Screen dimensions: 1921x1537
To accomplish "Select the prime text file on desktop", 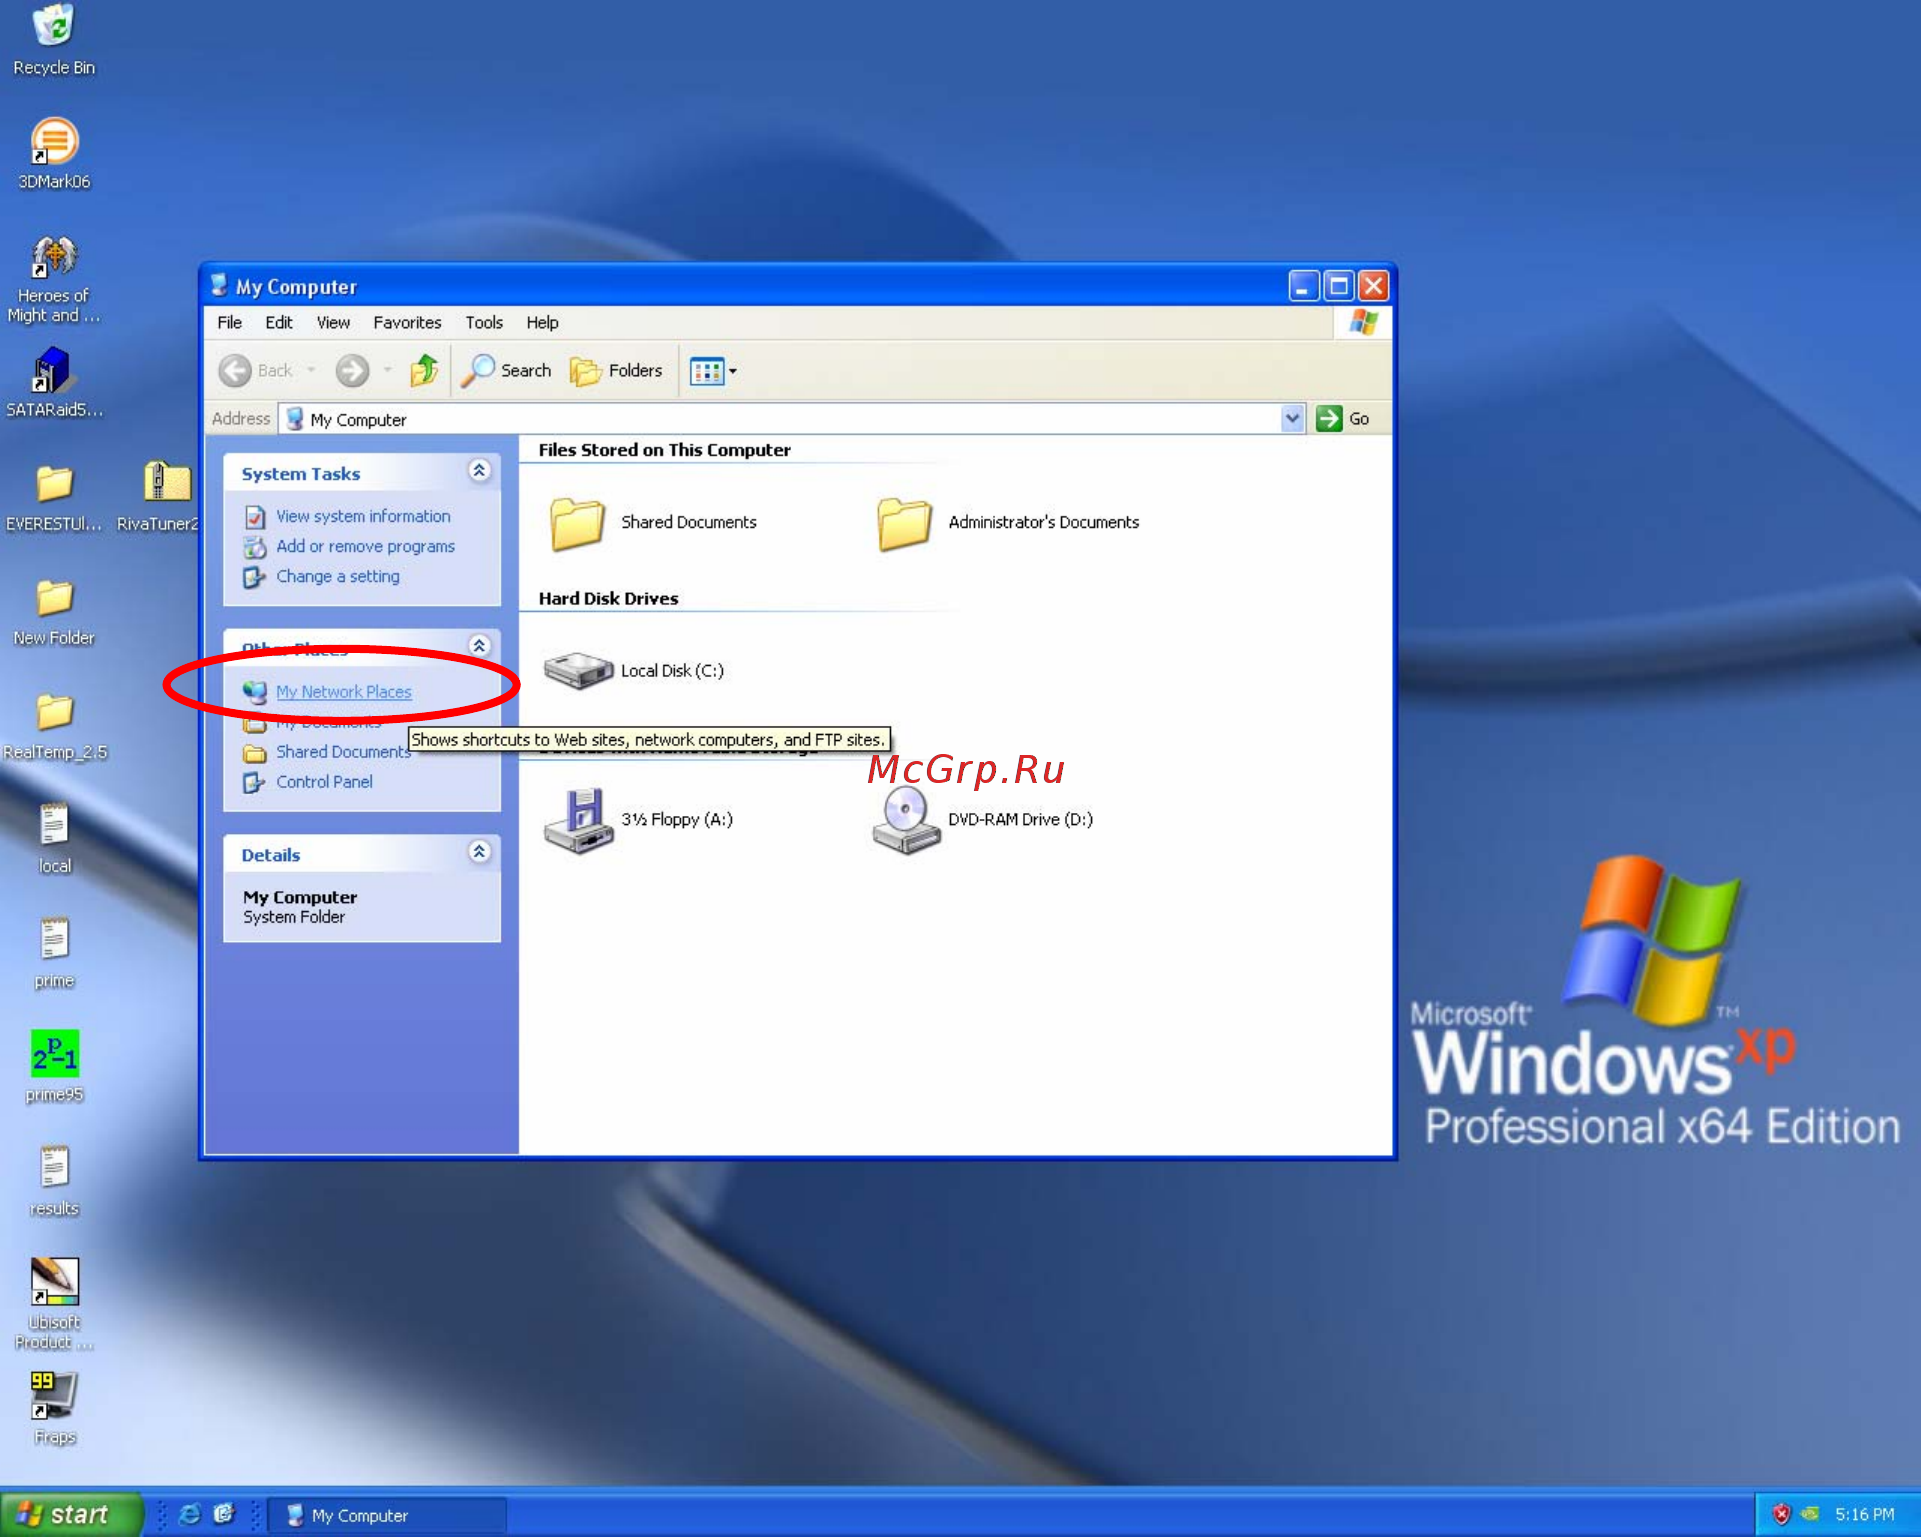I will [x=54, y=952].
